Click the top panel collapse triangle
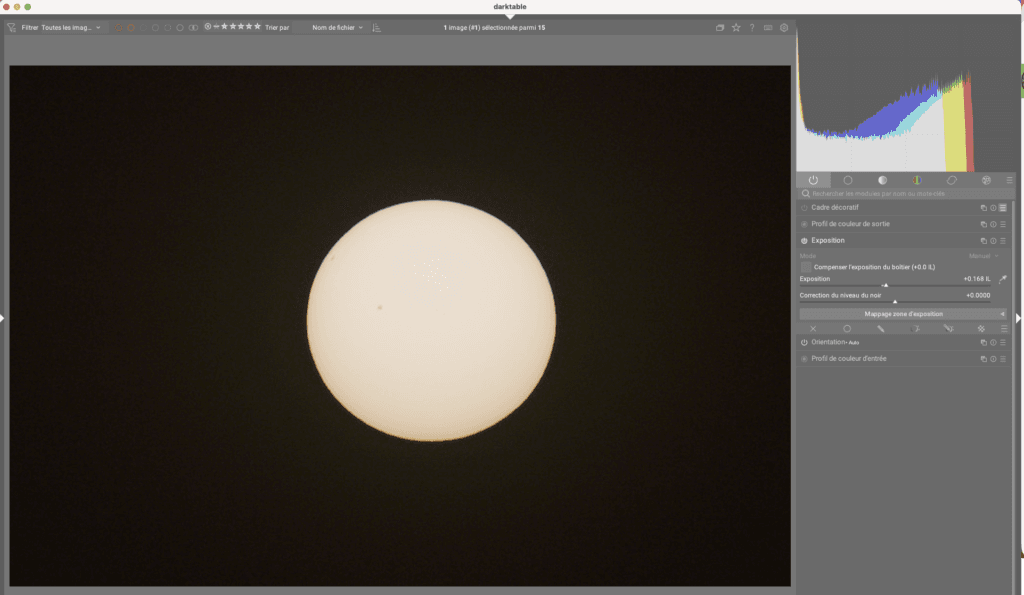 pos(510,16)
